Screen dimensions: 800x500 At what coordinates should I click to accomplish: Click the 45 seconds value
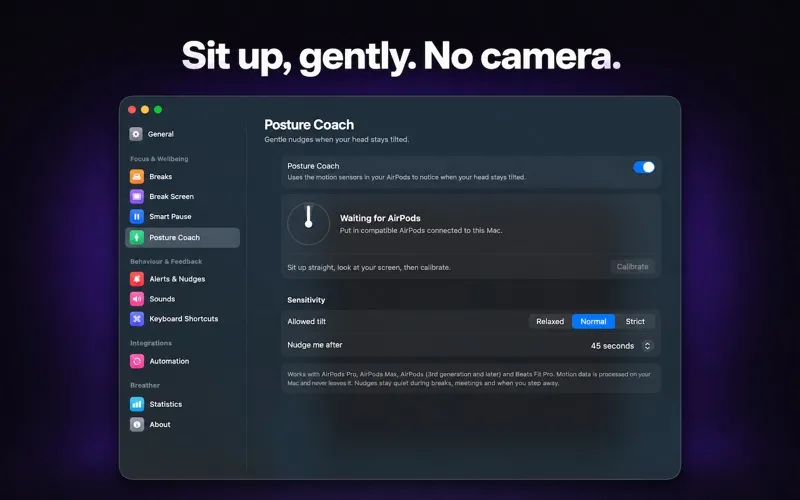tap(612, 346)
